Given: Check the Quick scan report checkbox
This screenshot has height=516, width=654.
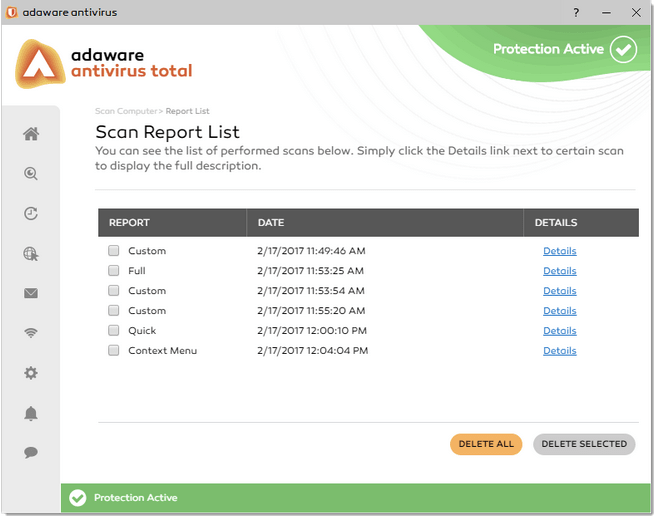Looking at the screenshot, I should tap(113, 330).
